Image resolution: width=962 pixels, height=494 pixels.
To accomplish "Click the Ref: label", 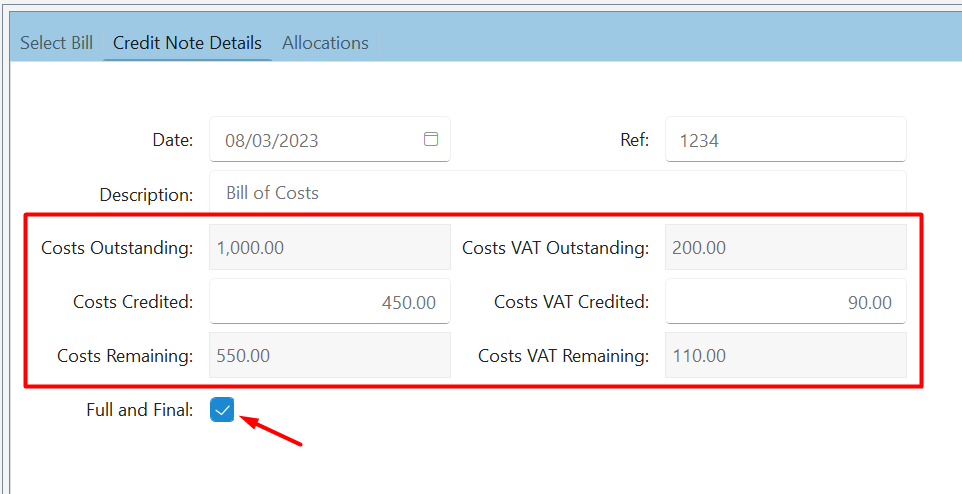I will click(x=634, y=140).
